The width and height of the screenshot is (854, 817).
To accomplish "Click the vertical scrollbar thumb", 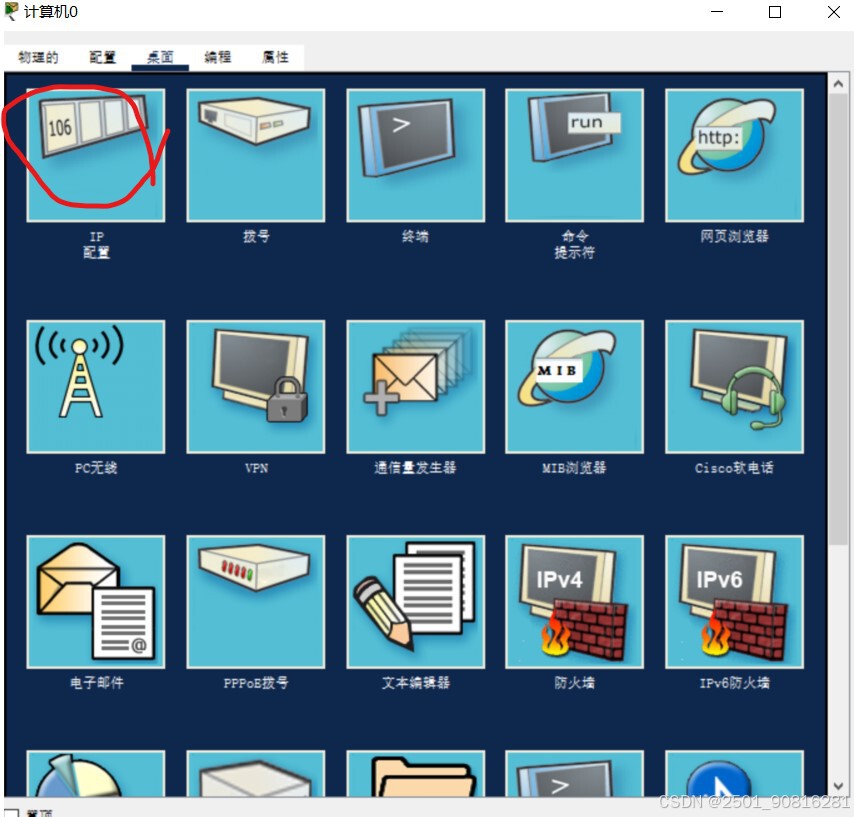I will click(838, 319).
